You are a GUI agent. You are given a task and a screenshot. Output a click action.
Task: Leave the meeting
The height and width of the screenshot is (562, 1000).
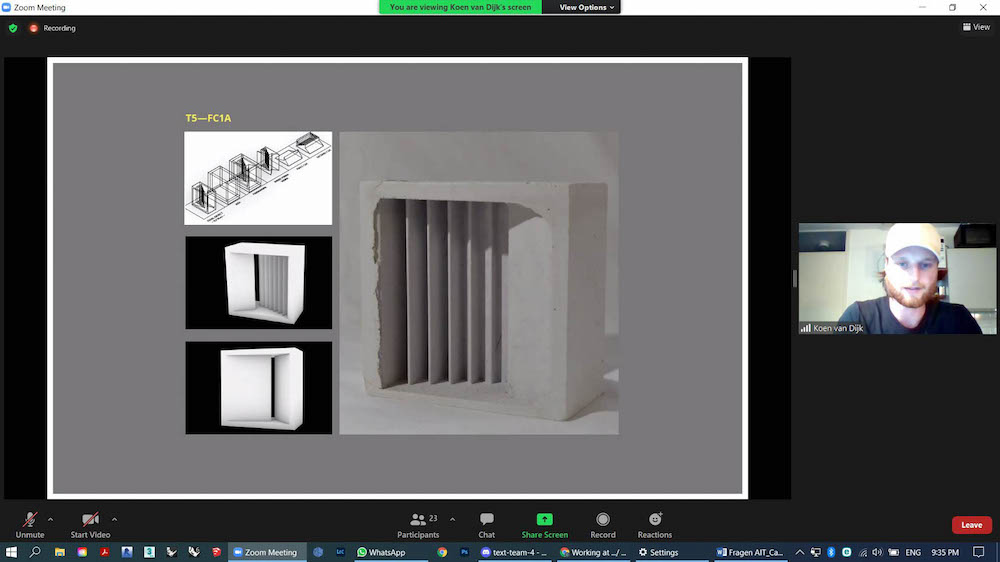click(x=971, y=525)
